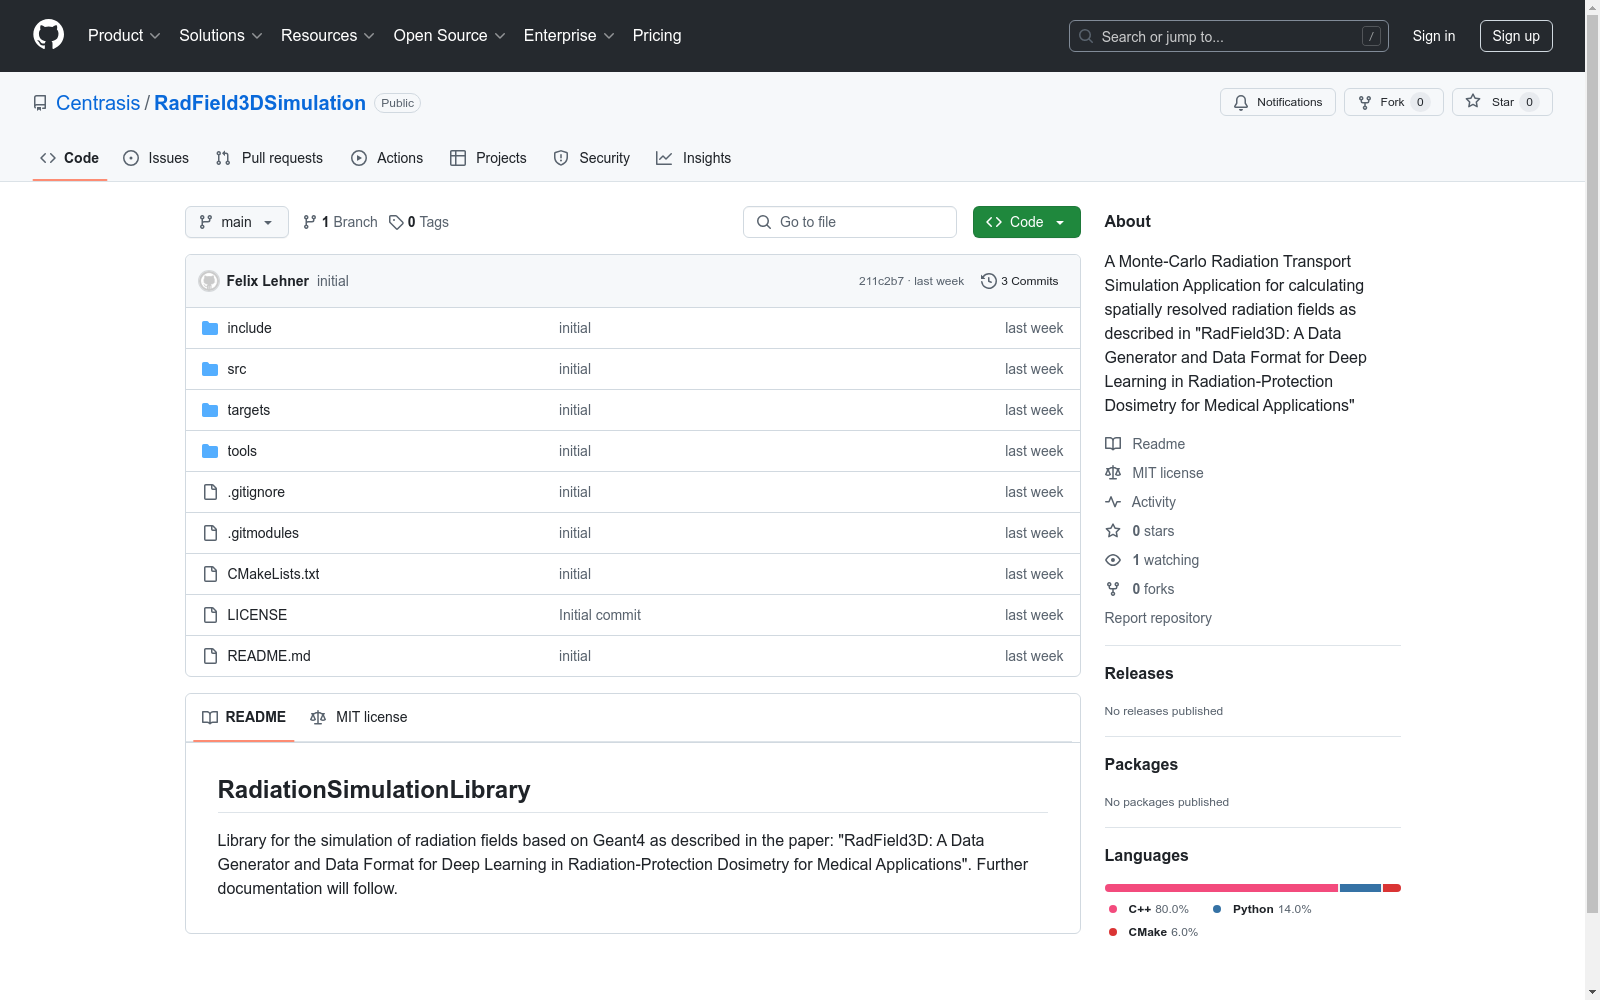The image size is (1600, 1000).
Task: Click the Notifications bell icon
Action: point(1241,102)
